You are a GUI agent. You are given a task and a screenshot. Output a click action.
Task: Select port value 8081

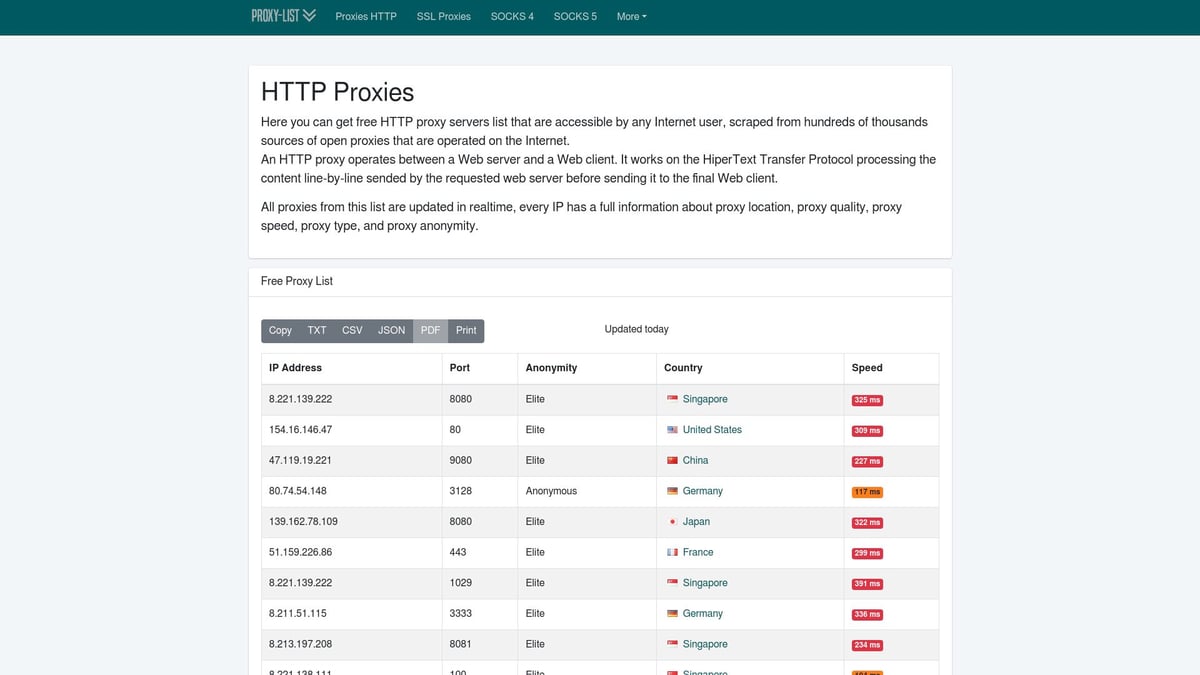pyautogui.click(x=461, y=644)
